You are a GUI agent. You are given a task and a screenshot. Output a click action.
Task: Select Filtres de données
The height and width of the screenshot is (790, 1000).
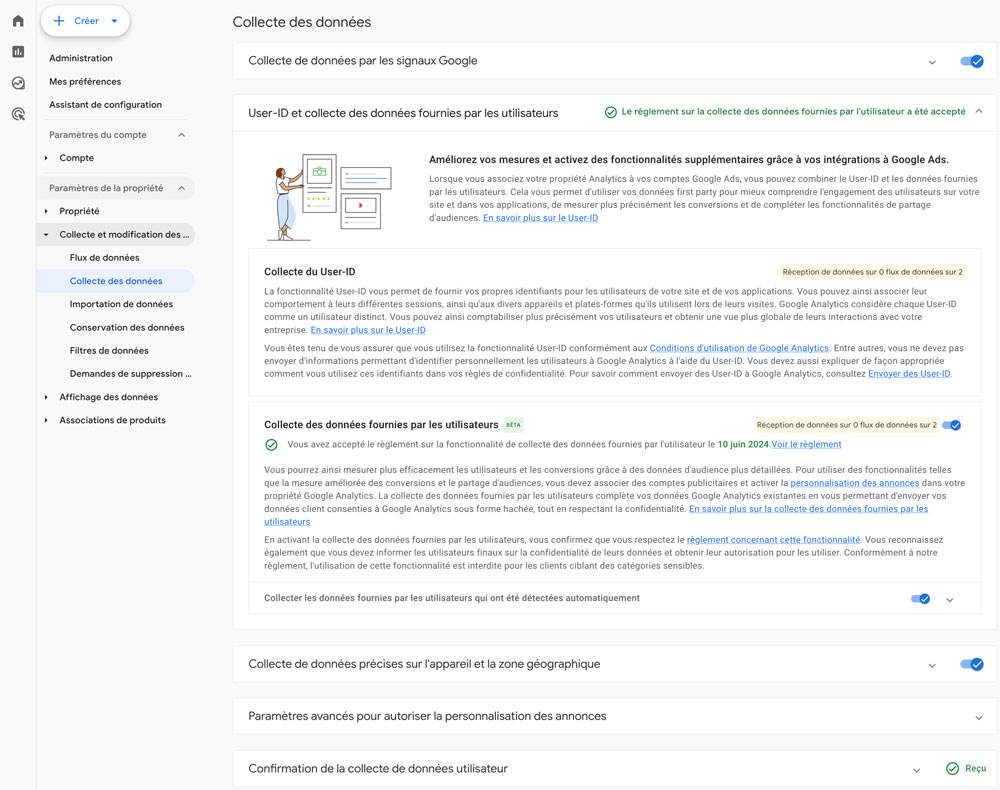[109, 351]
